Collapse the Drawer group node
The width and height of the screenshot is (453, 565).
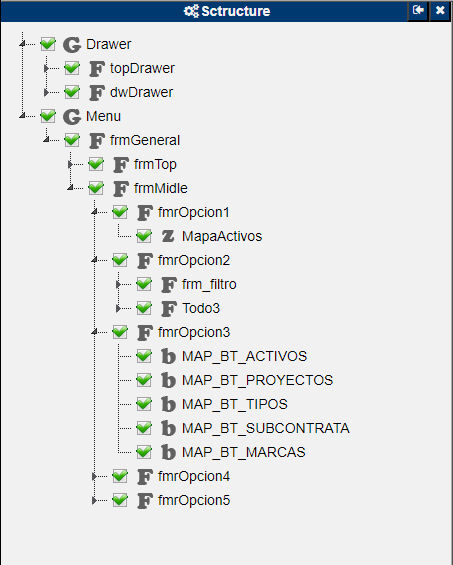click(x=22, y=44)
